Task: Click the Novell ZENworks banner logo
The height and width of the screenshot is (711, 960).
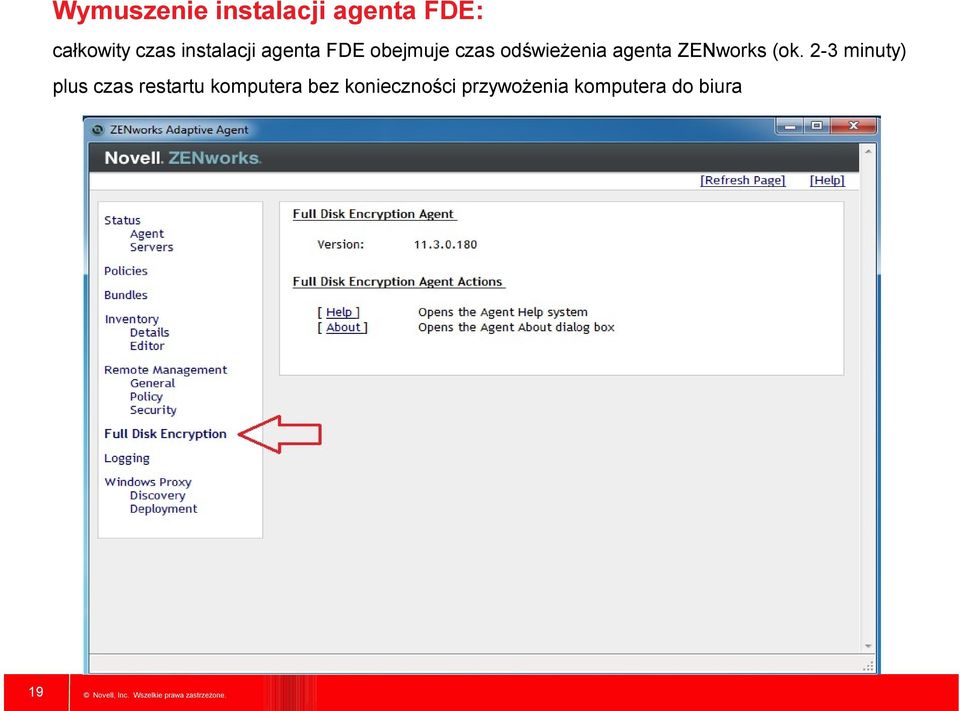Action: (x=182, y=158)
